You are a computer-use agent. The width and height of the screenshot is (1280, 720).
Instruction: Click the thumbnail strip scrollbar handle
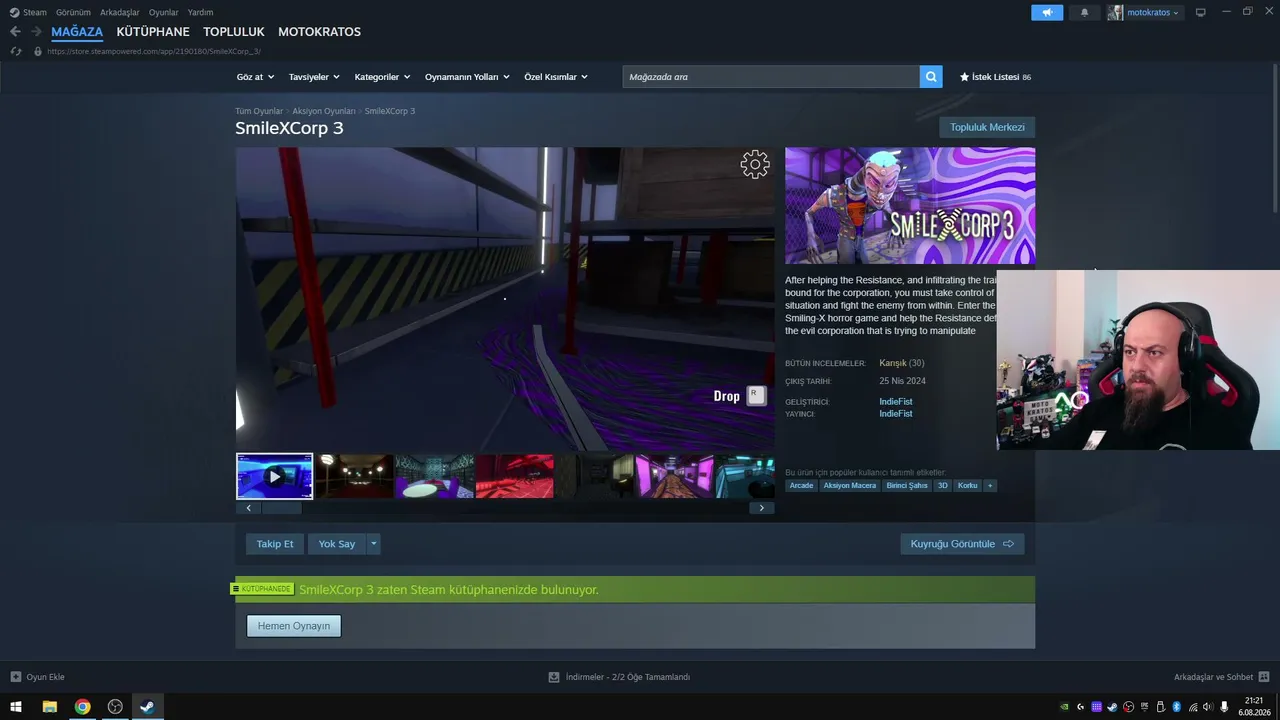point(282,508)
